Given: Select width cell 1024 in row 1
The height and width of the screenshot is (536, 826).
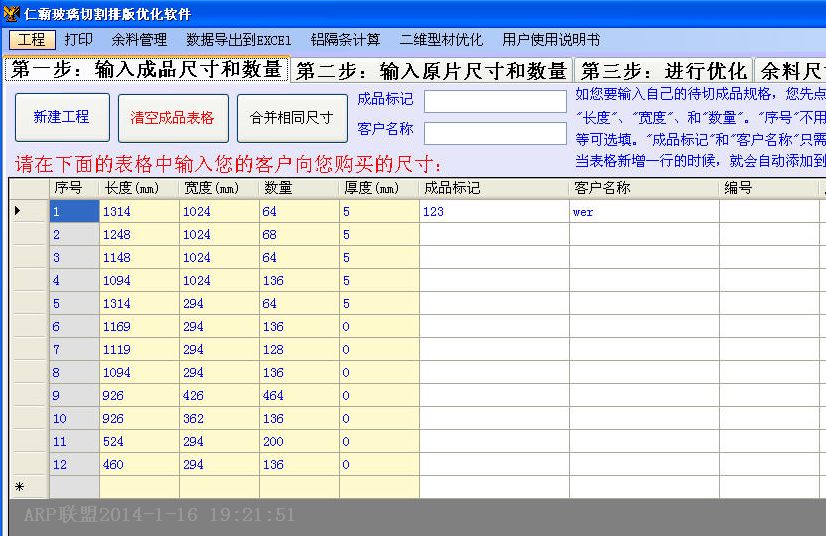Looking at the screenshot, I should click(219, 211).
